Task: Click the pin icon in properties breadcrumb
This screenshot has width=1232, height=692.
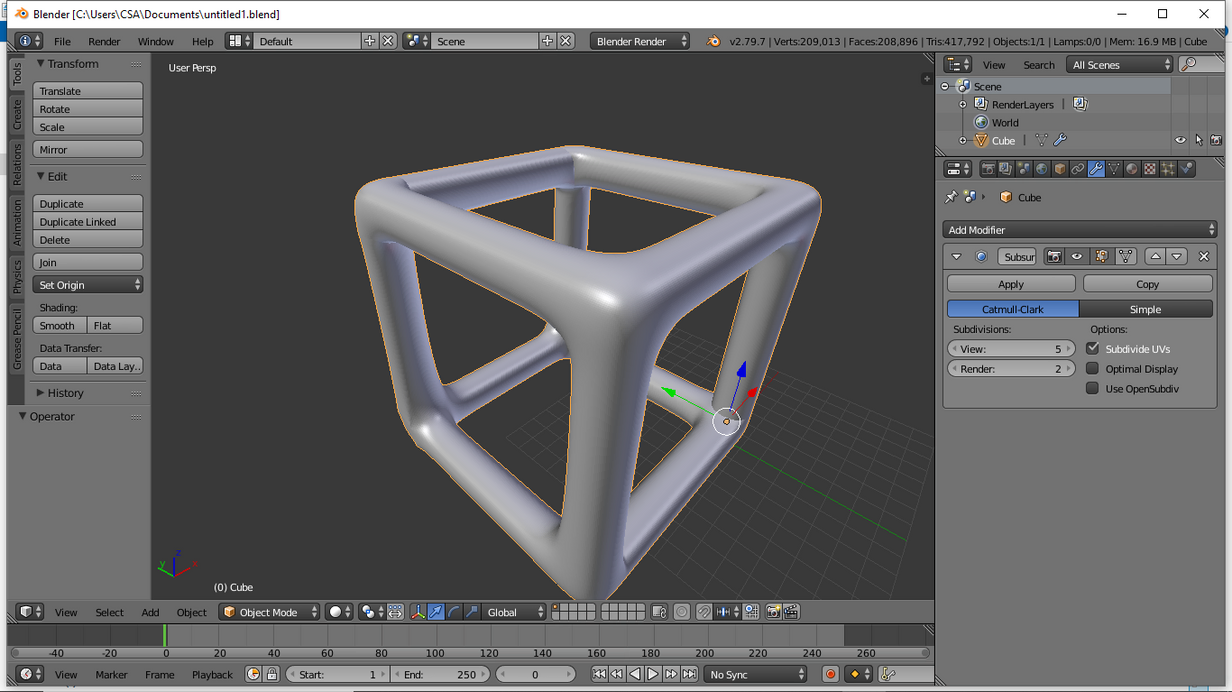Action: coord(951,197)
